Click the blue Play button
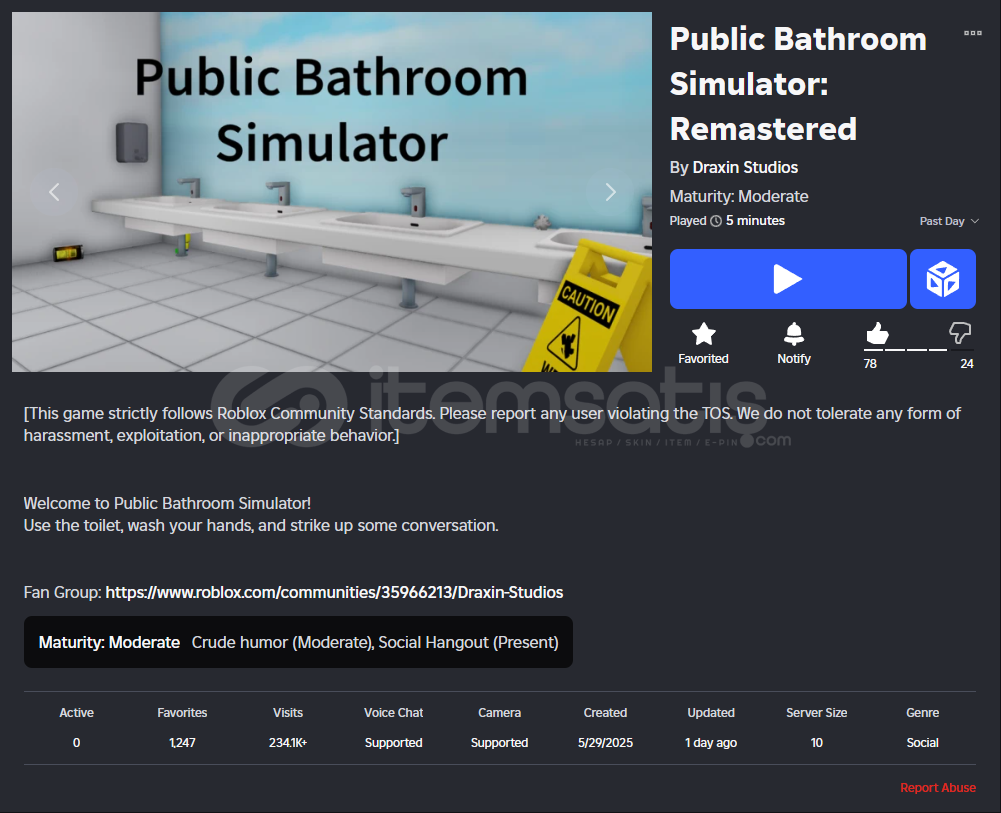The height and width of the screenshot is (813, 1001). [x=788, y=279]
